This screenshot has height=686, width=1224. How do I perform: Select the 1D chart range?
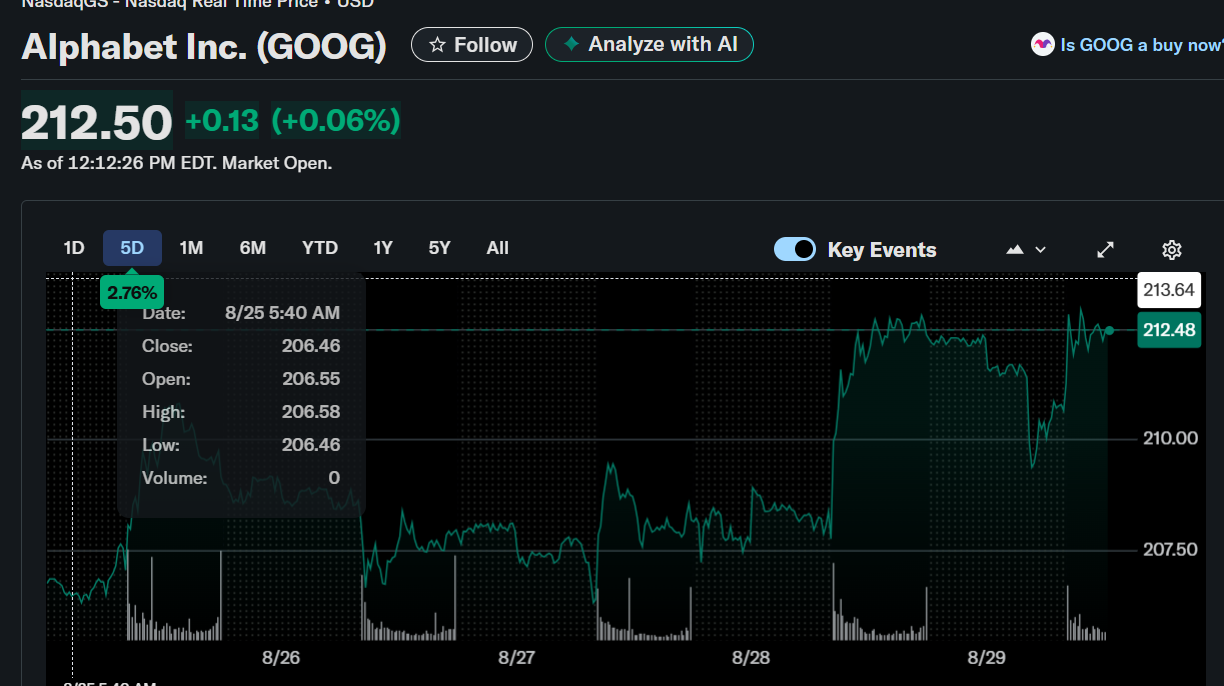[74, 248]
